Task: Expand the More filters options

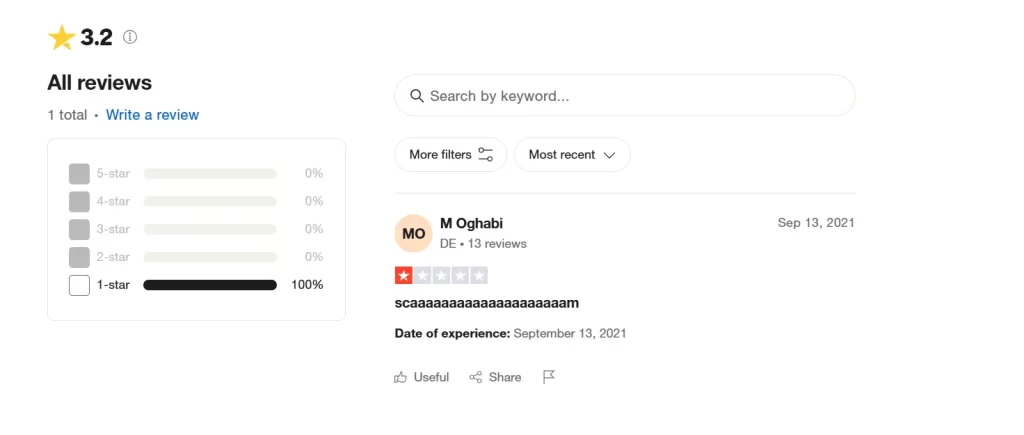Action: pos(451,155)
